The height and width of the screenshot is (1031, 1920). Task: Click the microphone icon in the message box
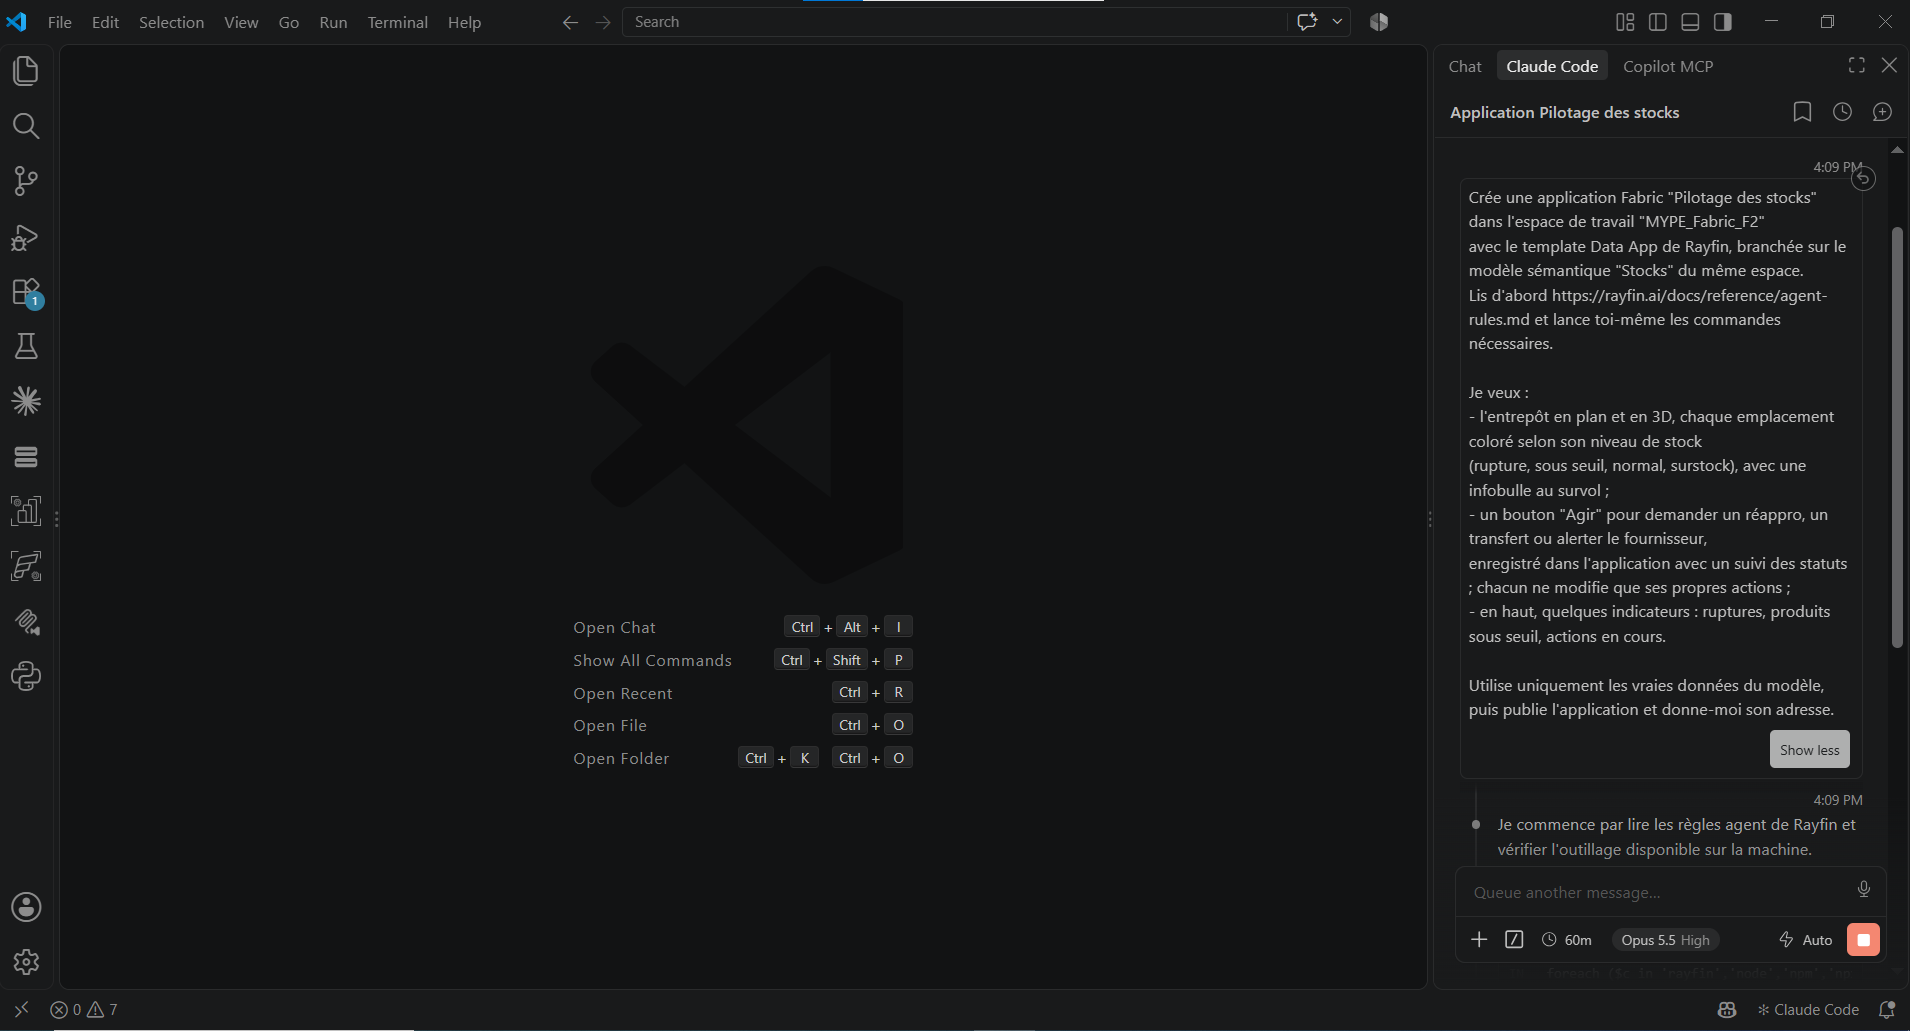pos(1864,889)
